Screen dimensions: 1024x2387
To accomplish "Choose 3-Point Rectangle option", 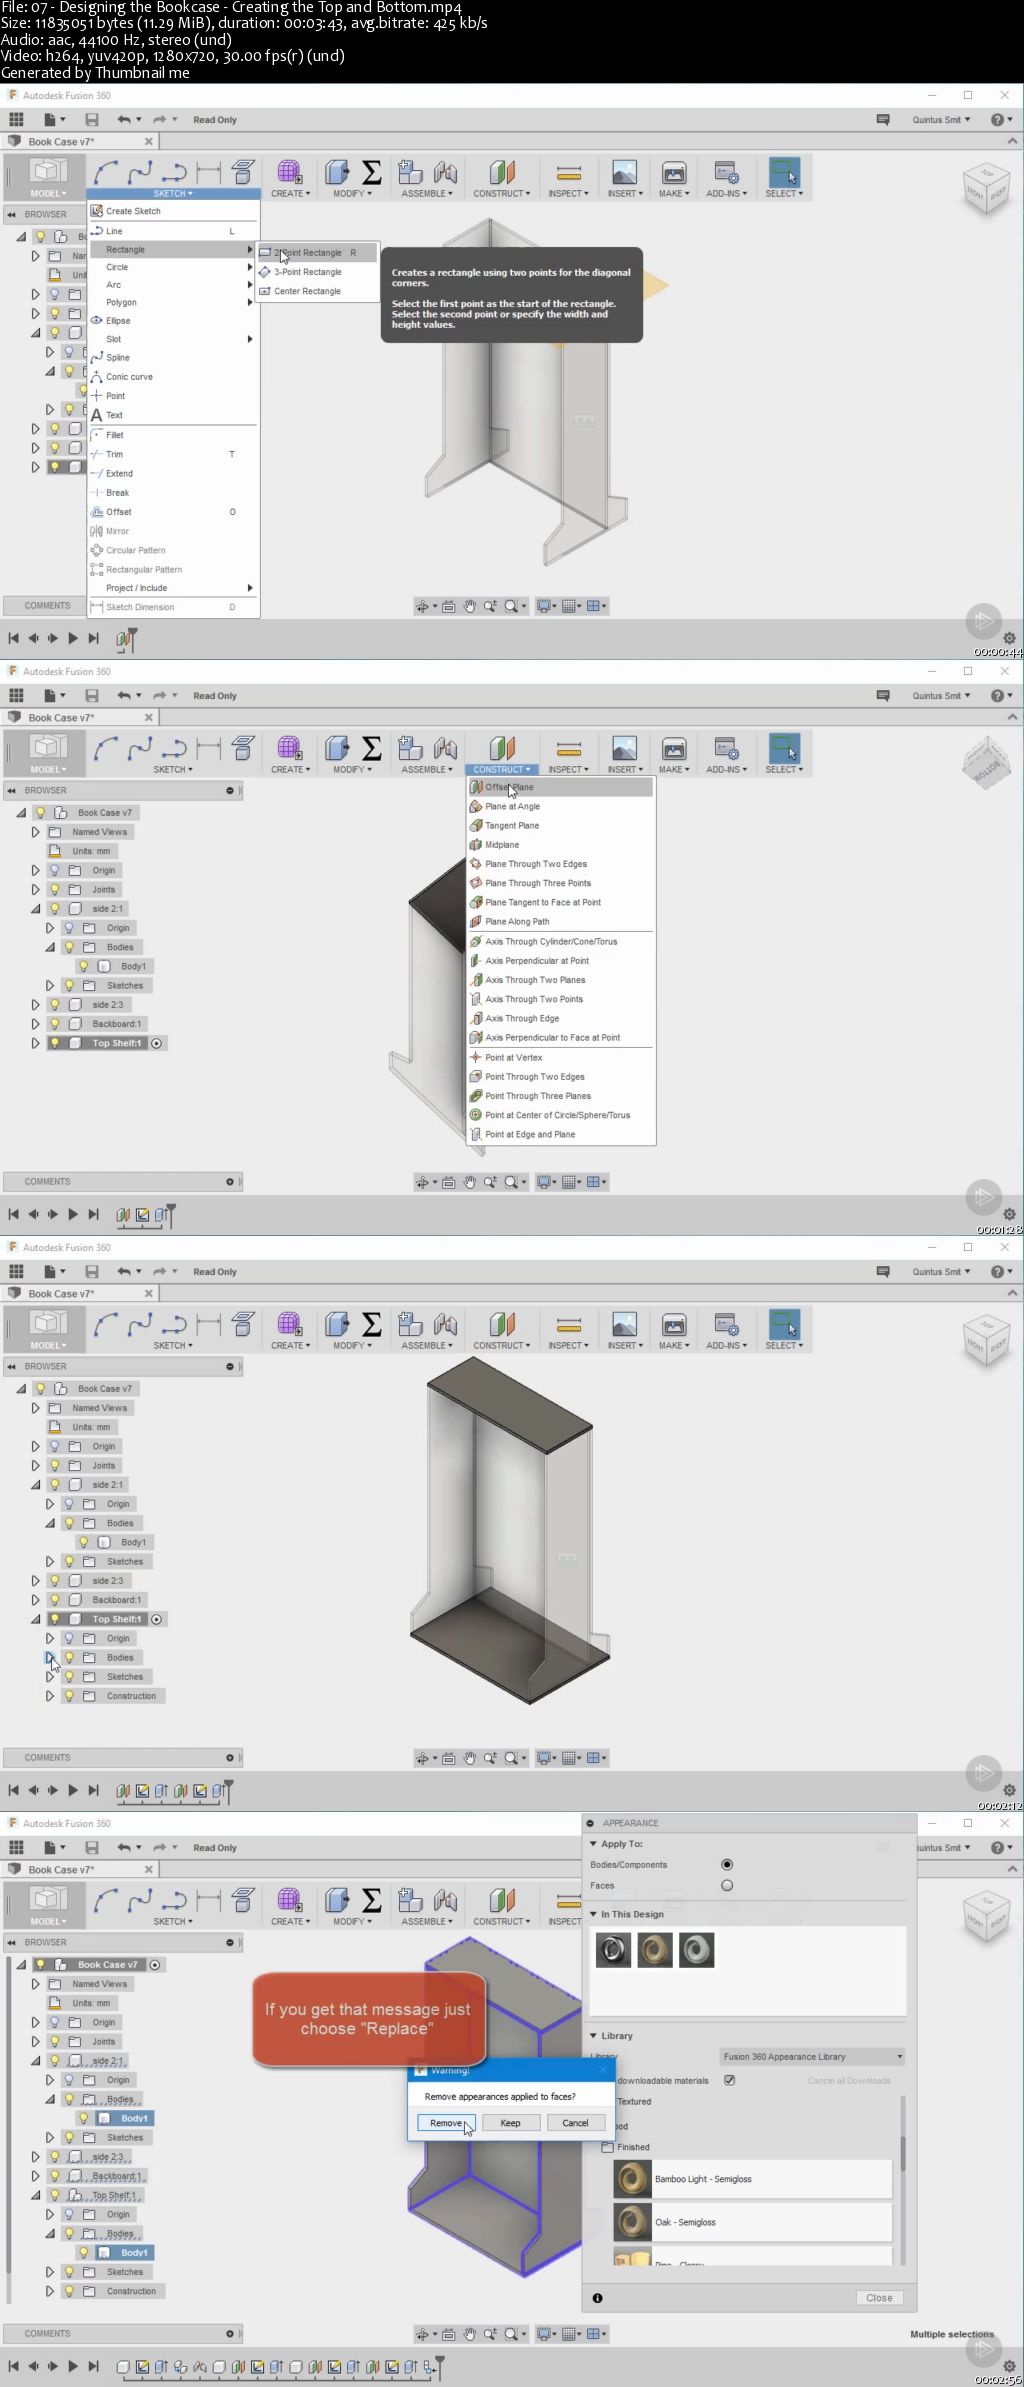I will (x=308, y=272).
